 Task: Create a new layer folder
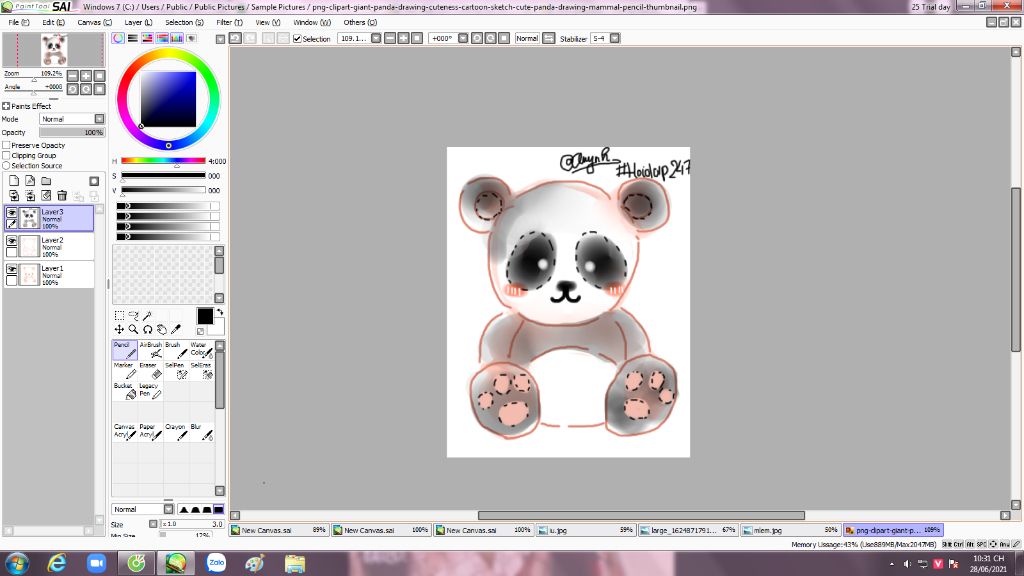46,181
